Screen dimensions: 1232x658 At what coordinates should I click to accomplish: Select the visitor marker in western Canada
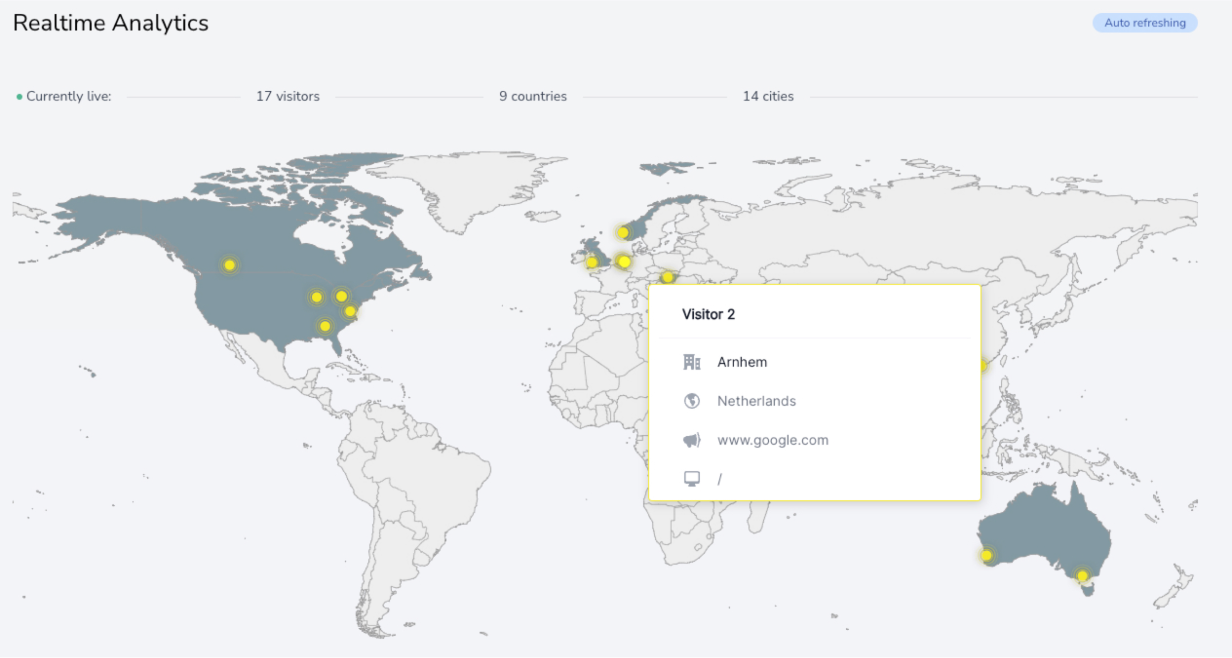tap(230, 265)
